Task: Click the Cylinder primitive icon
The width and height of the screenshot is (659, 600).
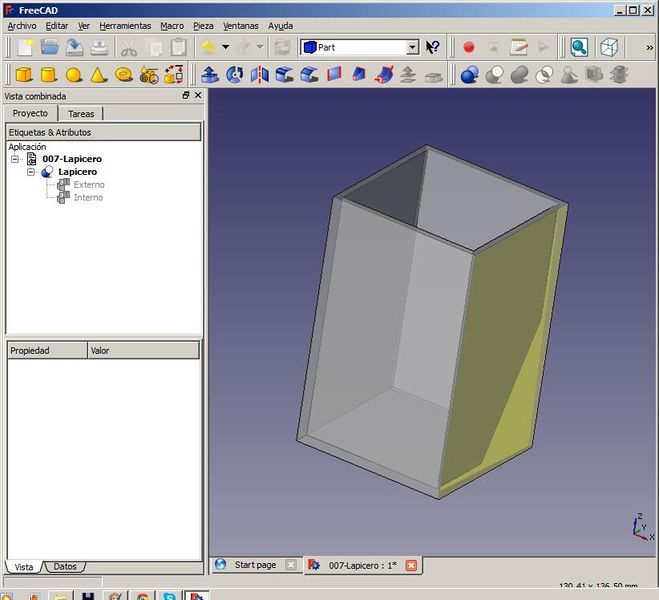Action: 48,75
